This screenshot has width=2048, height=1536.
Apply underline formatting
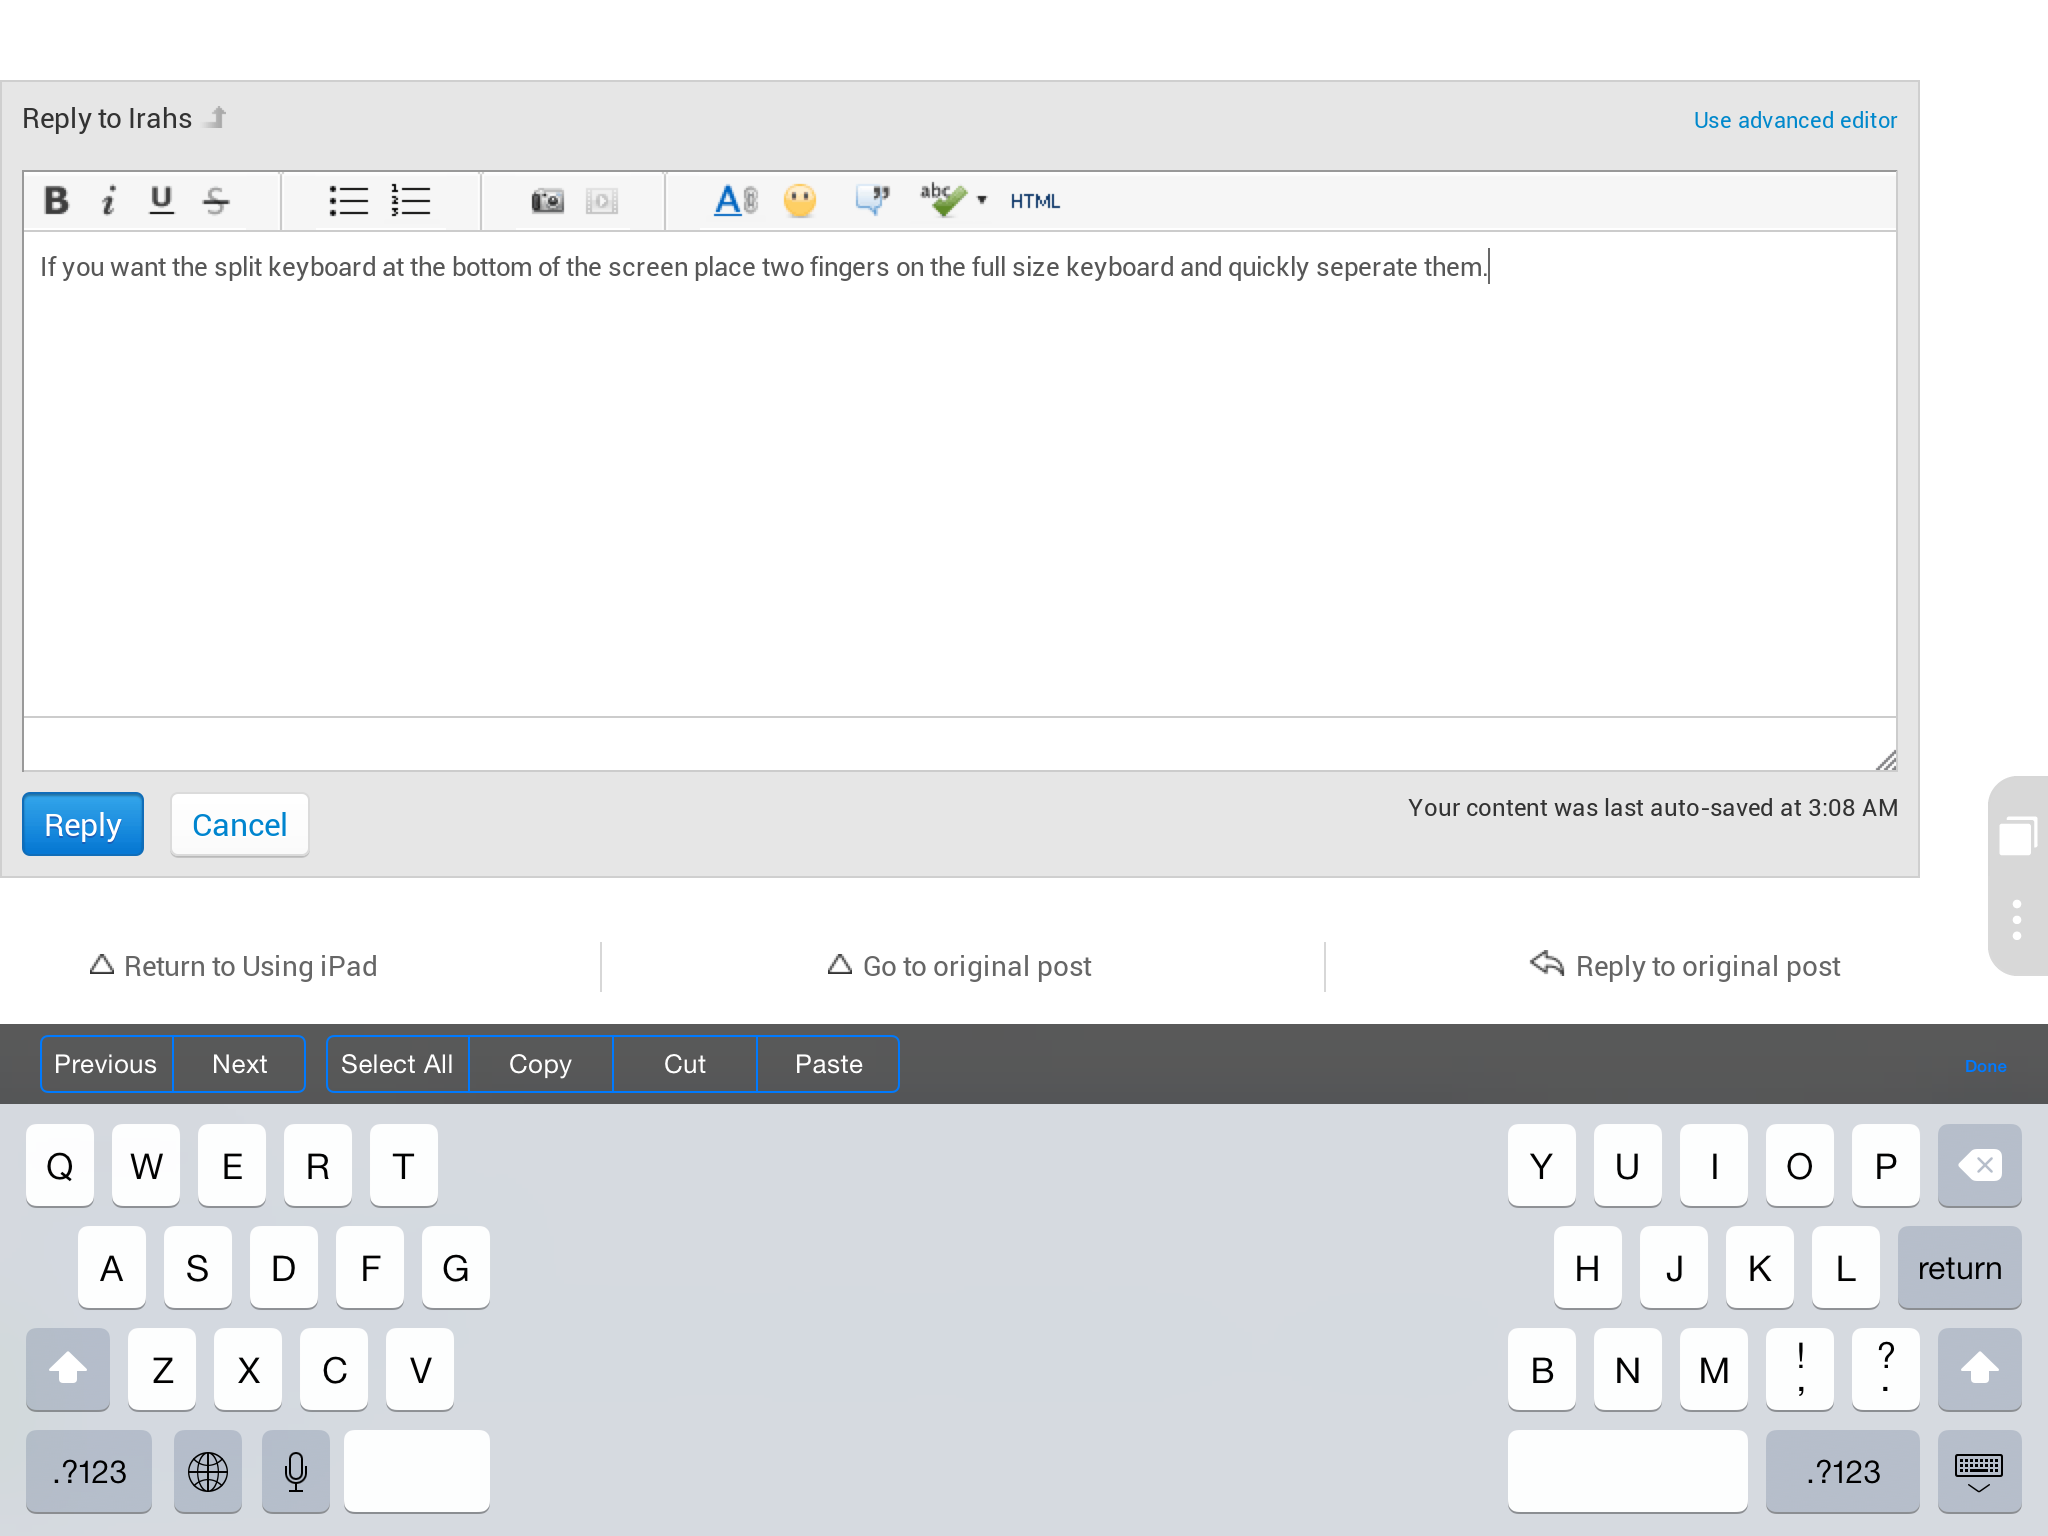[x=161, y=201]
